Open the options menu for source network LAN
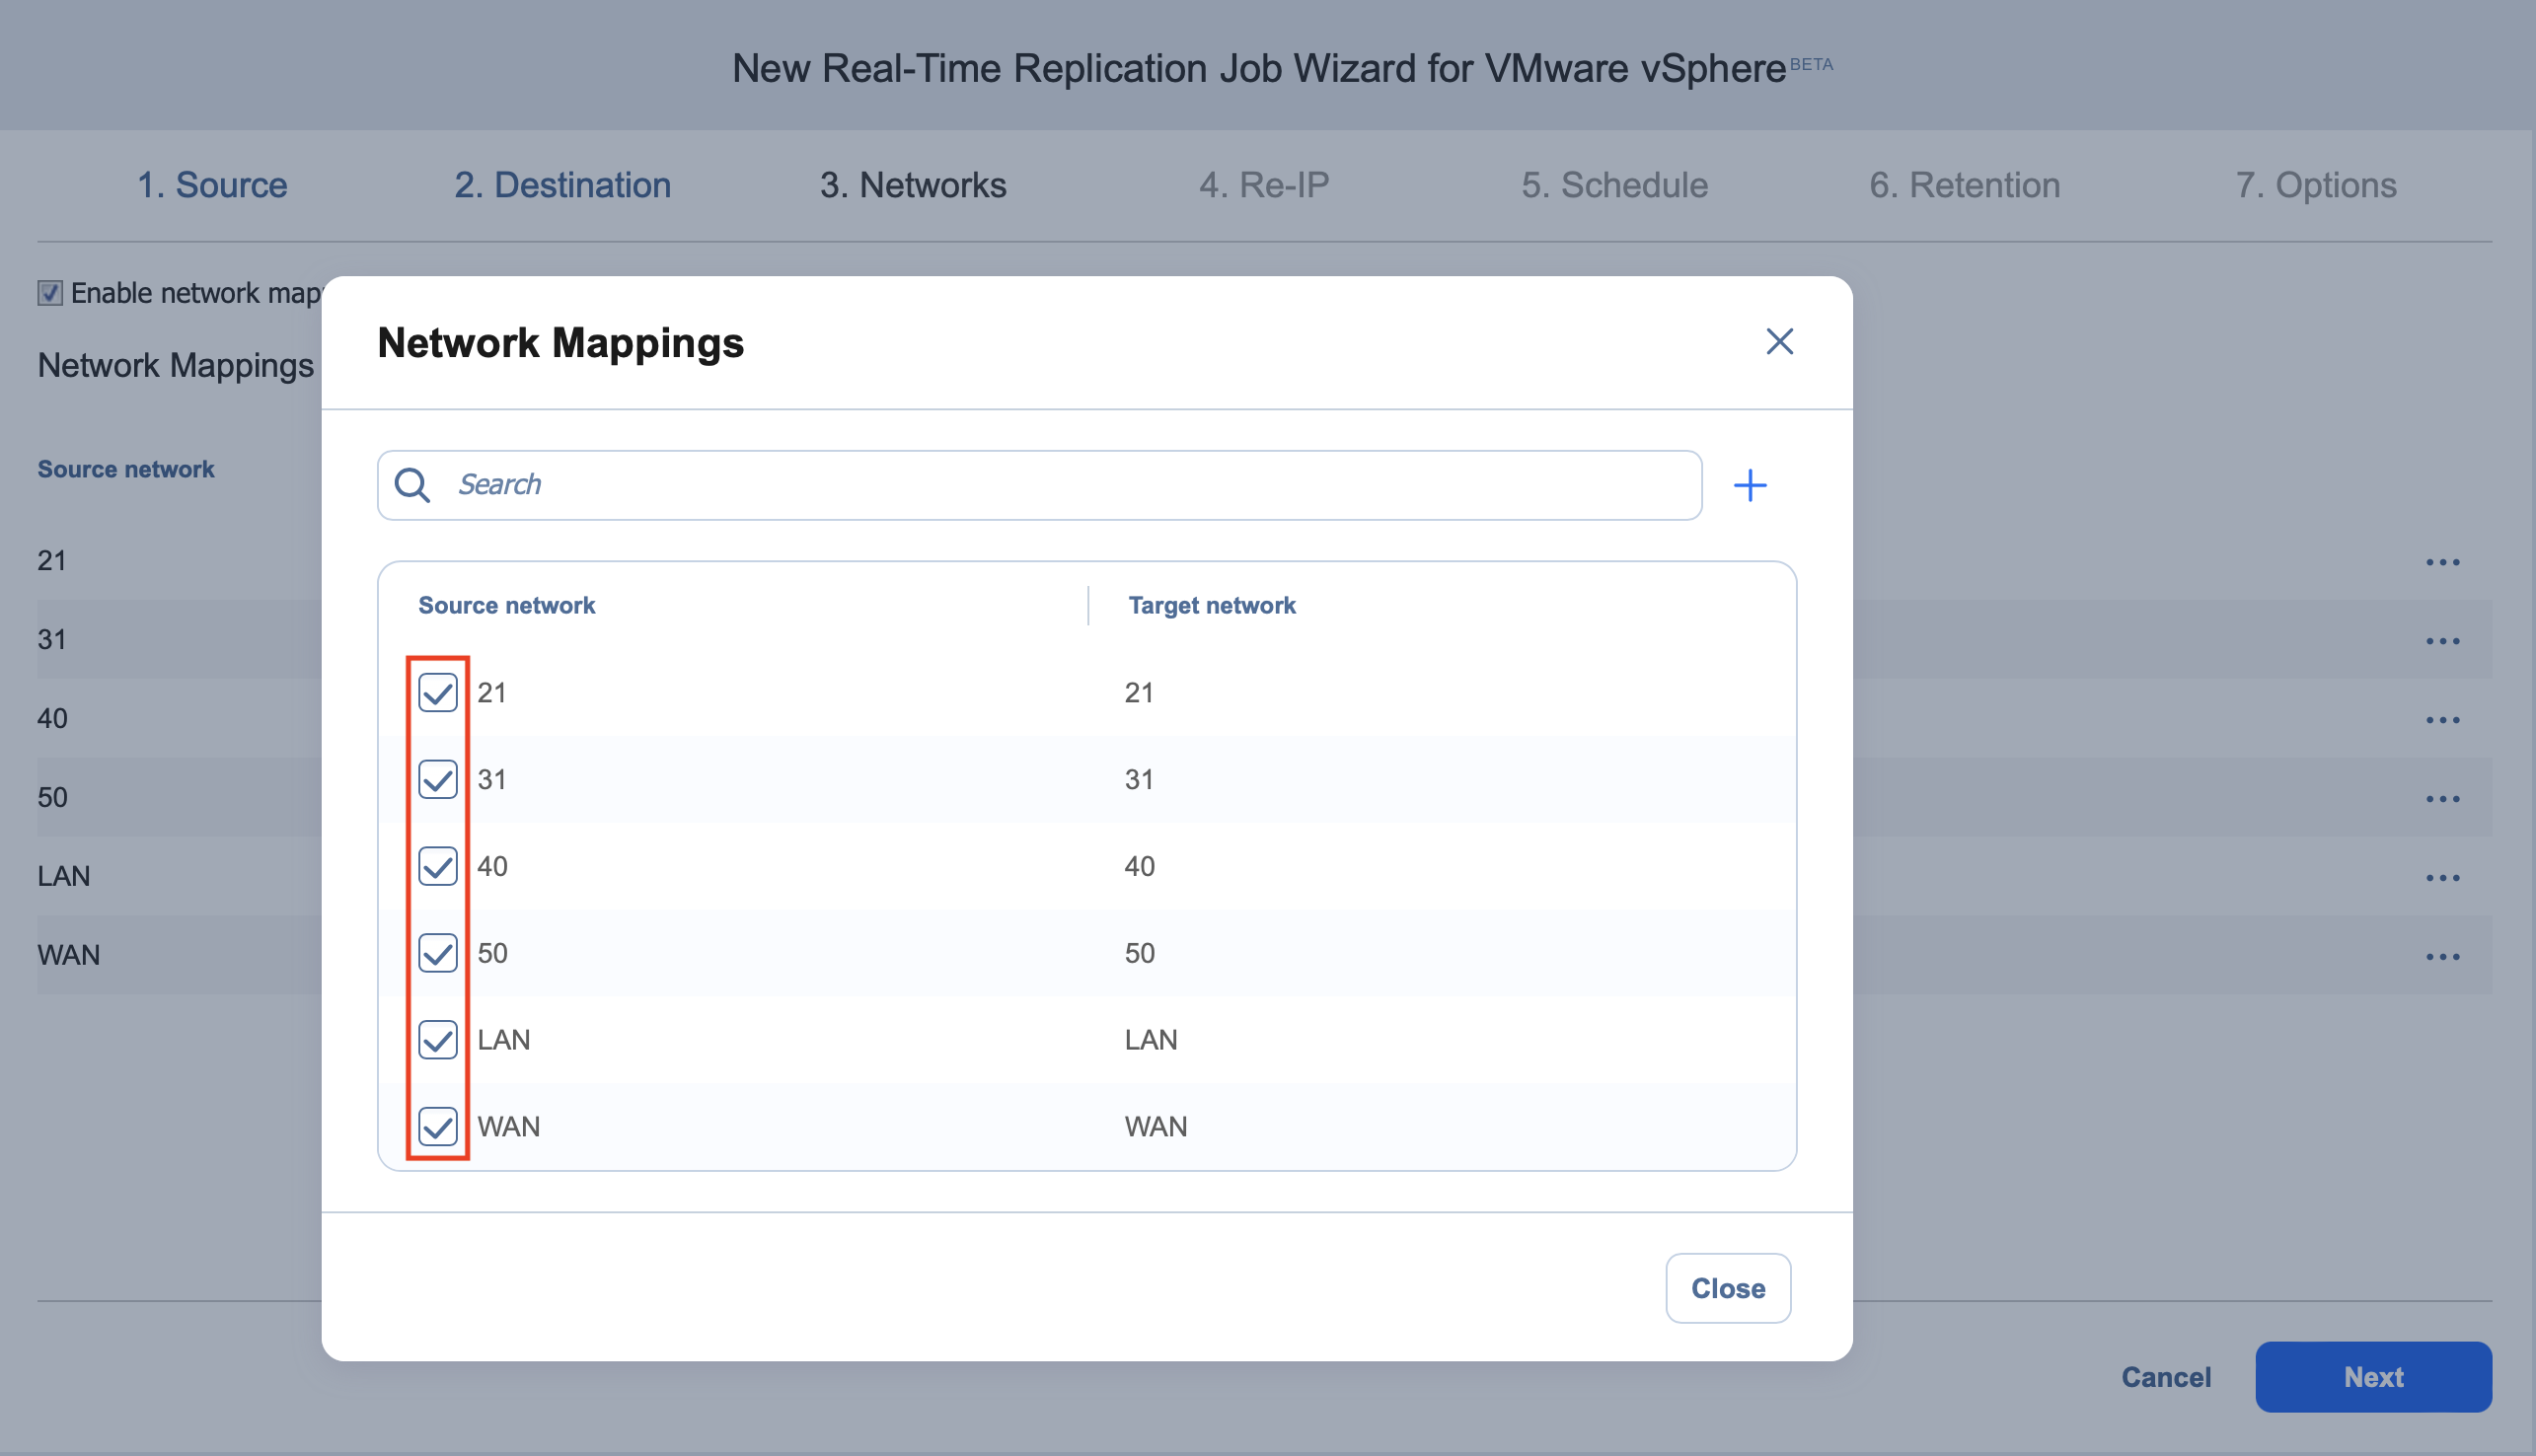Screen dimensions: 2536x1456 [2442, 878]
